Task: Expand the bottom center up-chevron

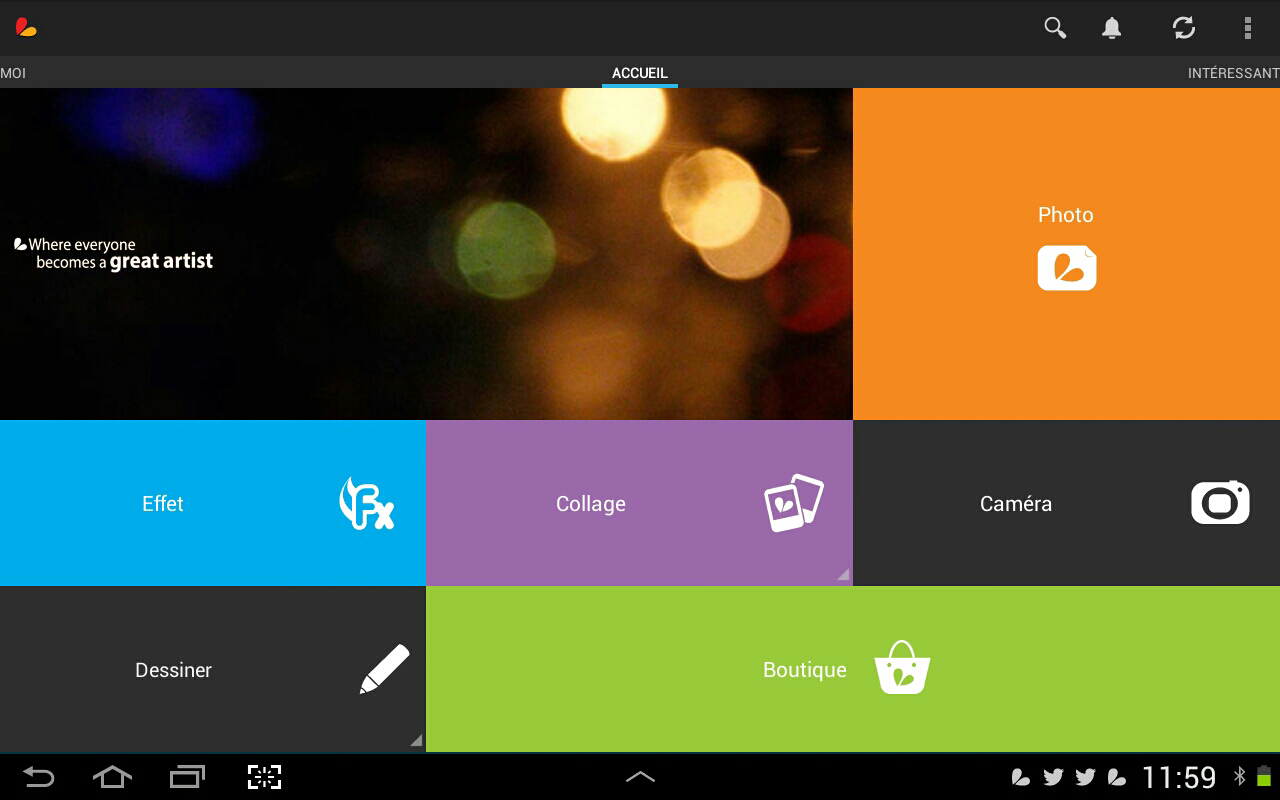Action: click(640, 777)
